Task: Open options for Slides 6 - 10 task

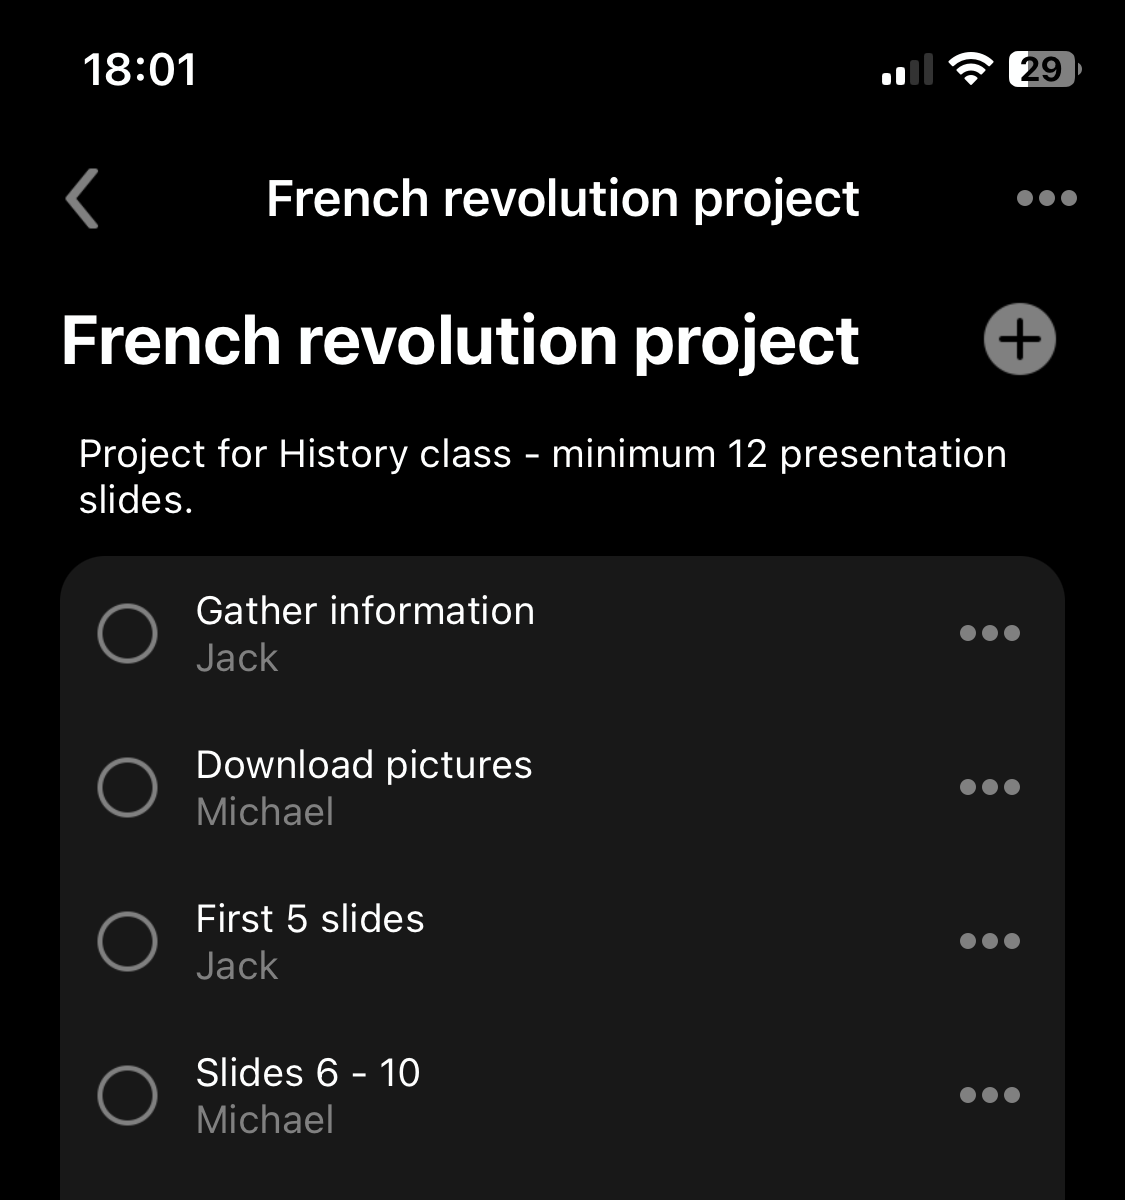Action: 989,1095
